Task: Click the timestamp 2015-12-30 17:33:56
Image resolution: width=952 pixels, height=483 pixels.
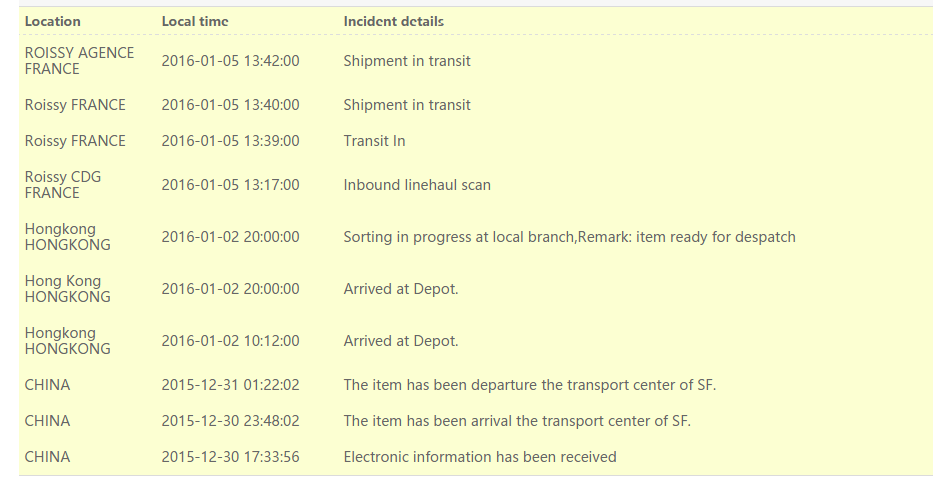Action: 230,456
